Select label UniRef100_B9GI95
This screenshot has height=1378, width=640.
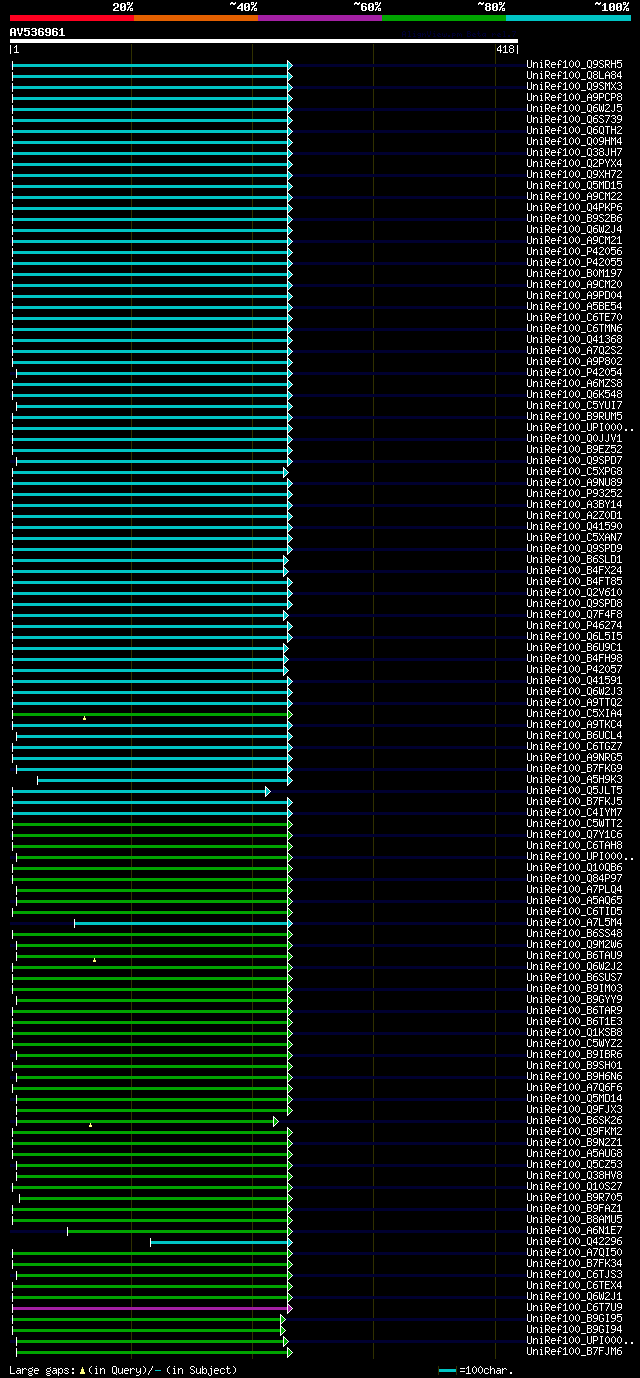pyautogui.click(x=574, y=1318)
